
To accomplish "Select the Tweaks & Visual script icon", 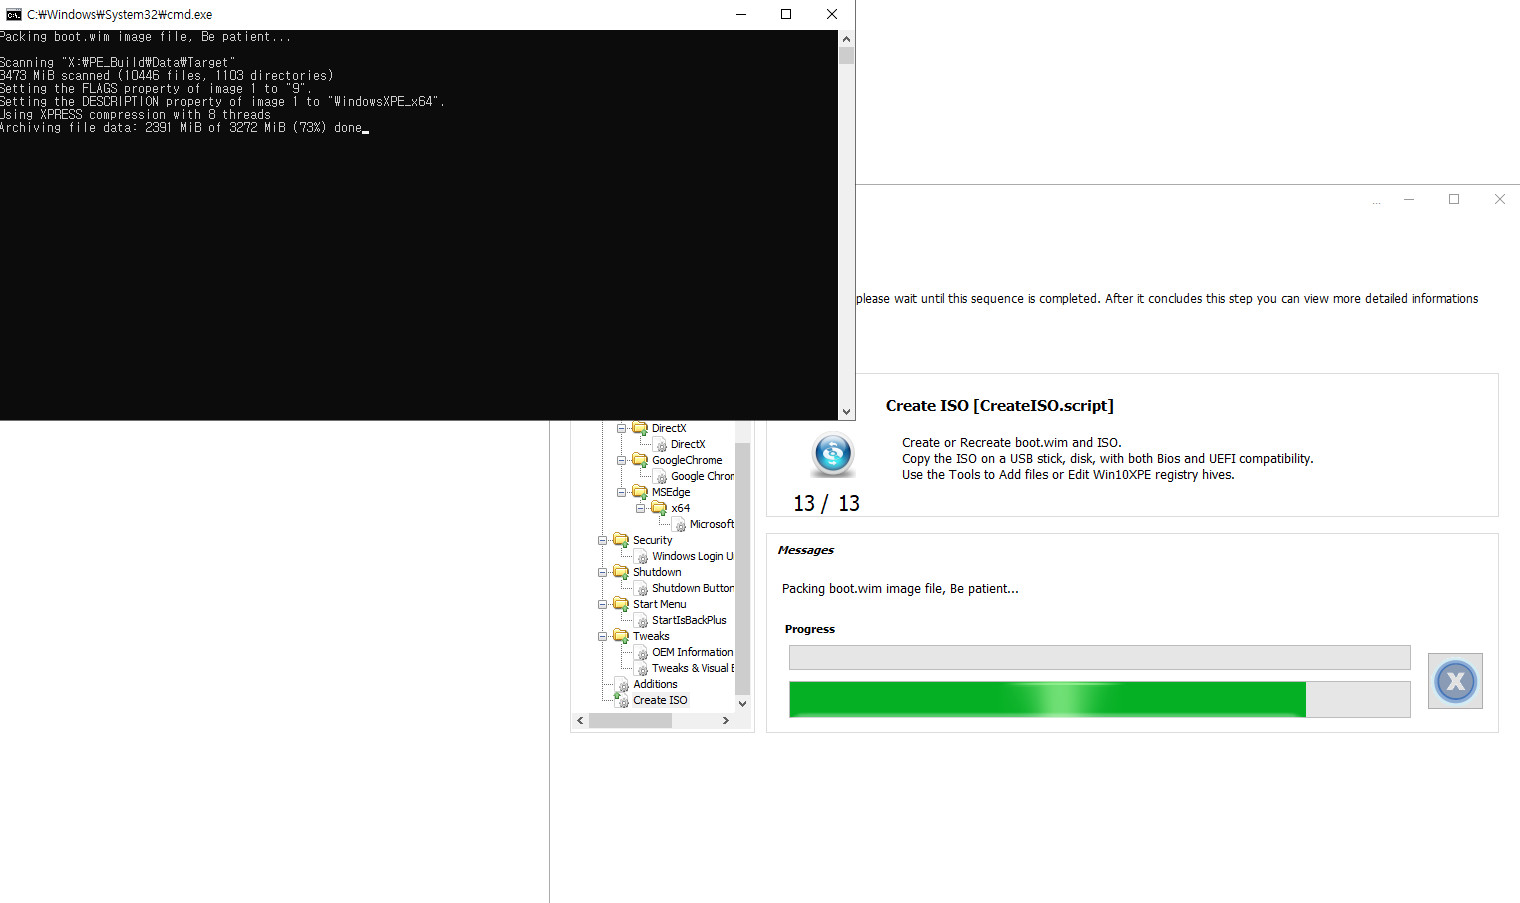I will coord(642,669).
